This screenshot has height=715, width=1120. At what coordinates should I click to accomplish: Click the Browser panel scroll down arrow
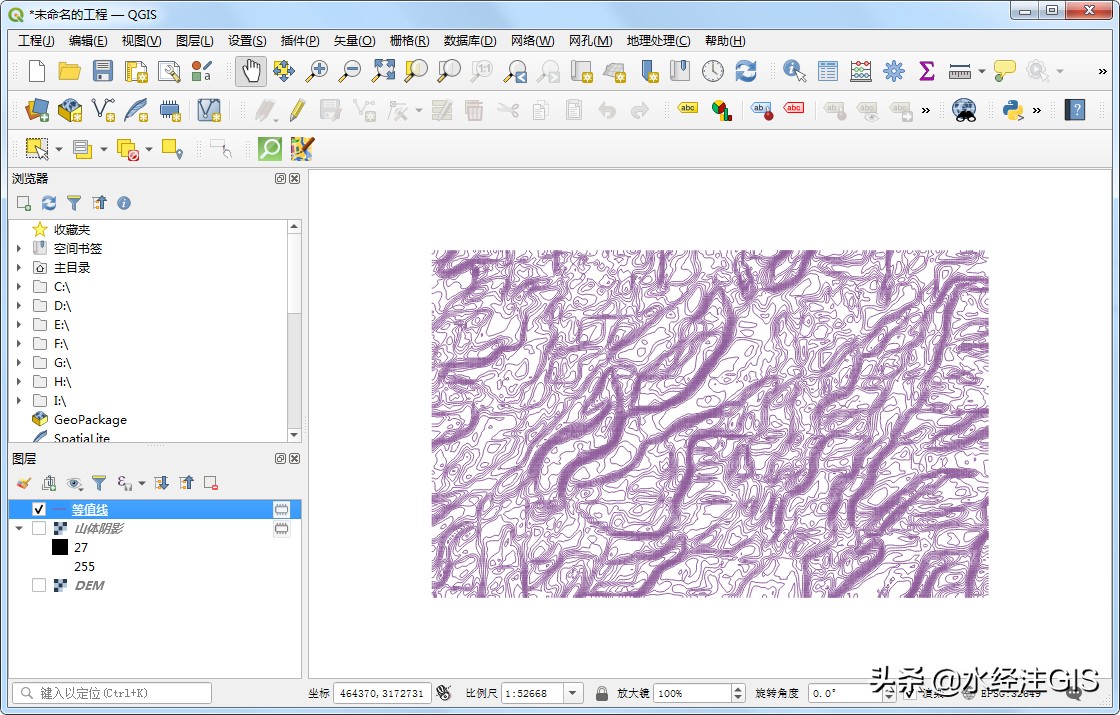[x=294, y=434]
